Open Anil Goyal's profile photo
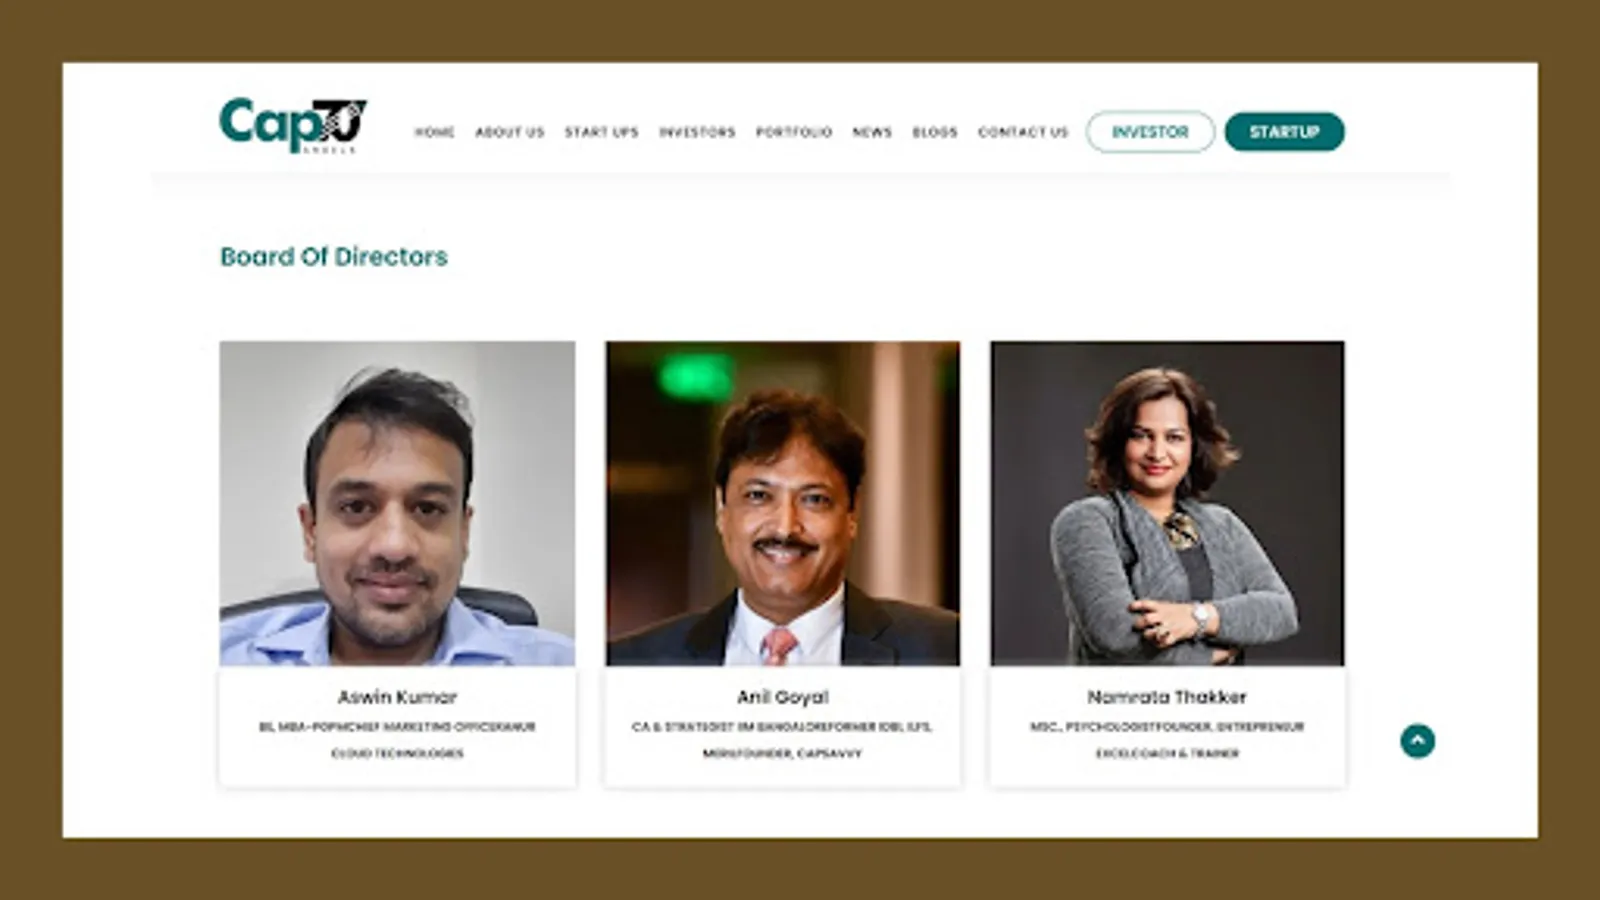The width and height of the screenshot is (1600, 900). 782,503
